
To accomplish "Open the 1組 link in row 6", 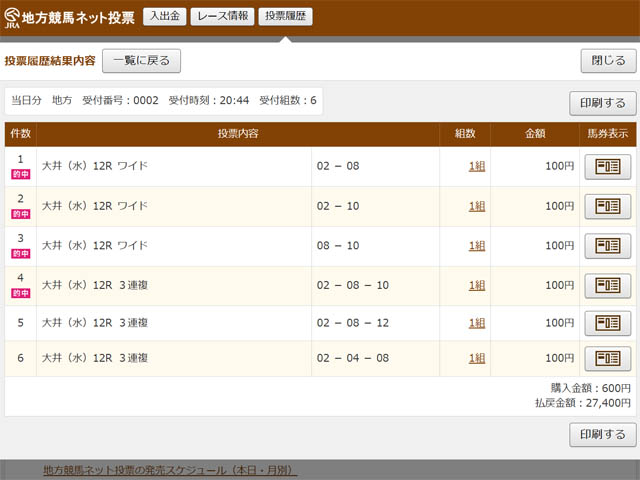I will 477,358.
